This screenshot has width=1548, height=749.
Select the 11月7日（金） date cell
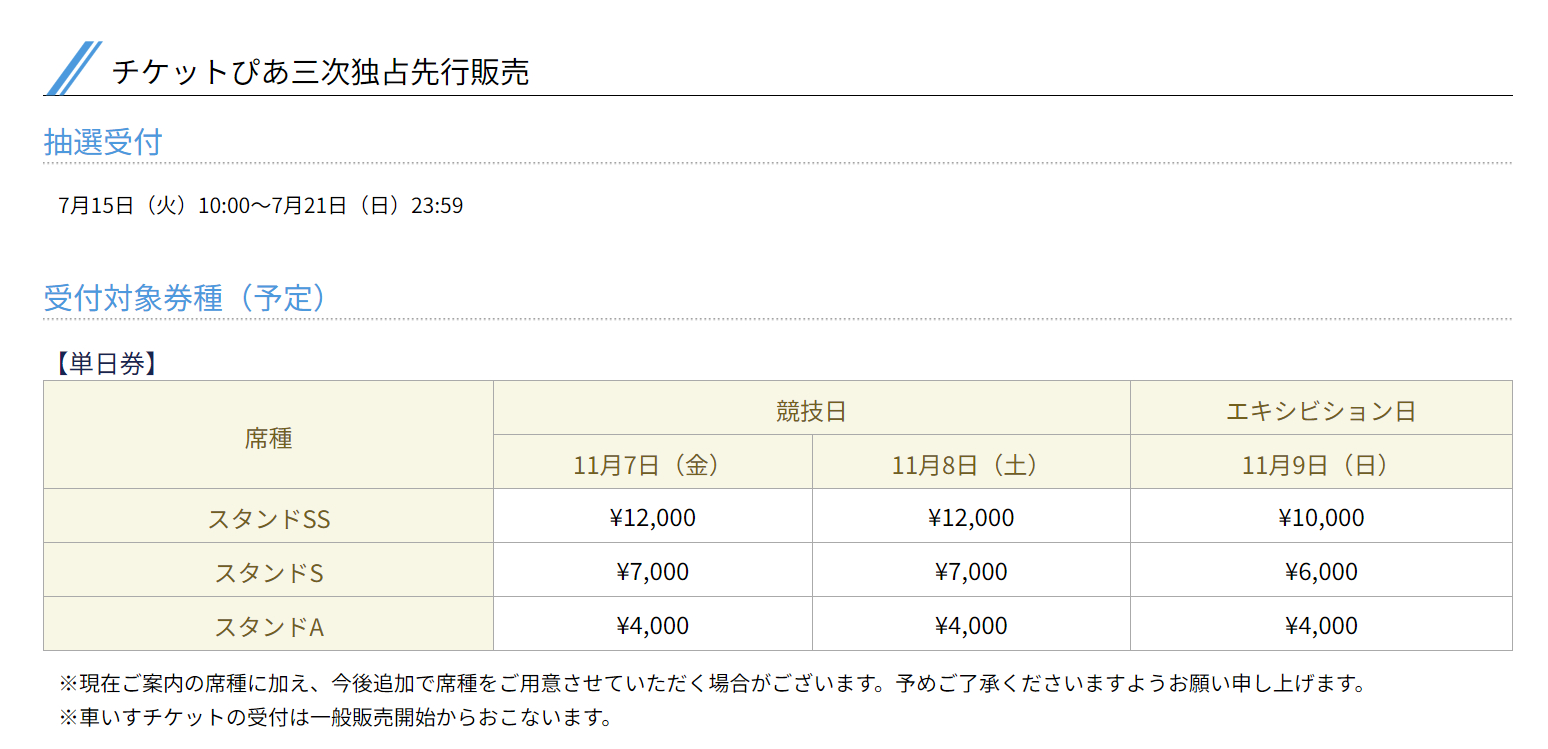point(653,462)
